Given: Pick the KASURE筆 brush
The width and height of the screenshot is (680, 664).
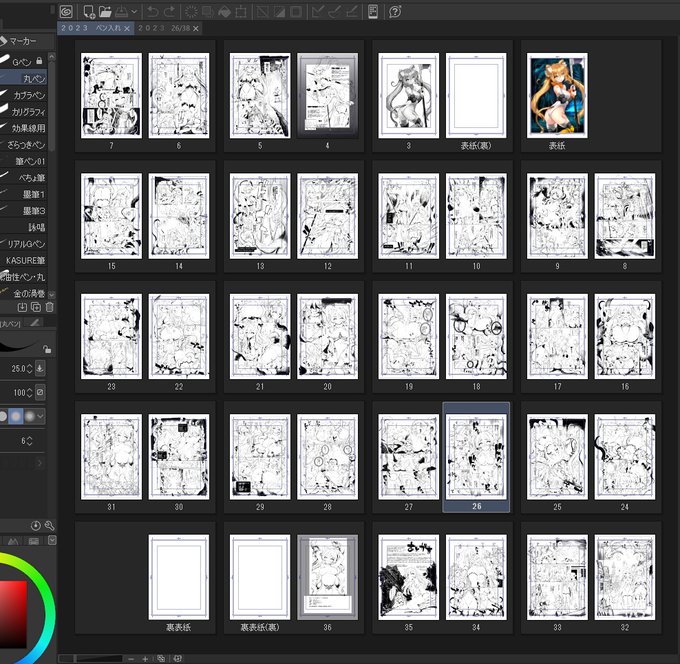Looking at the screenshot, I should pyautogui.click(x=23, y=260).
